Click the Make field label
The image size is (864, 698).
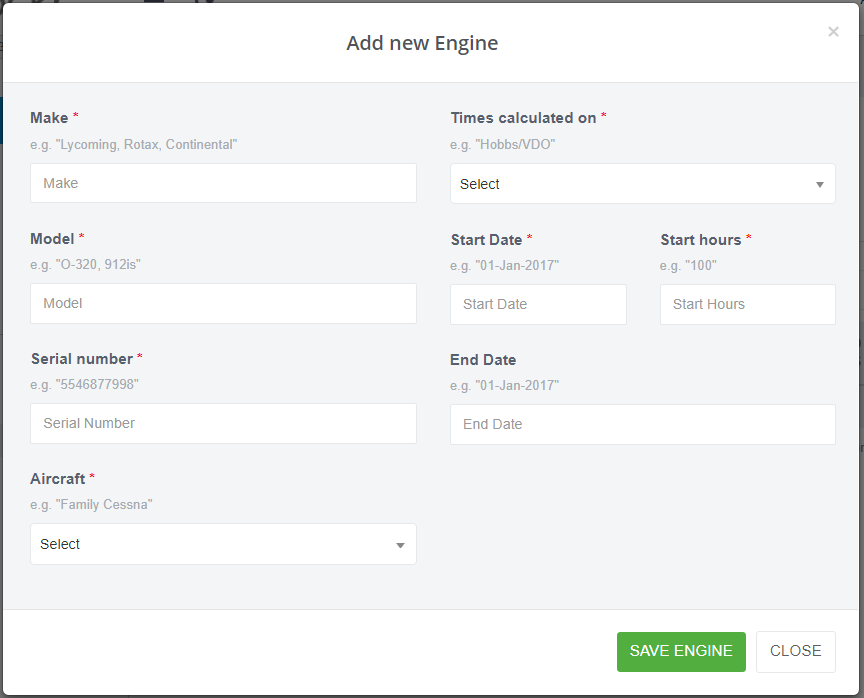point(49,118)
